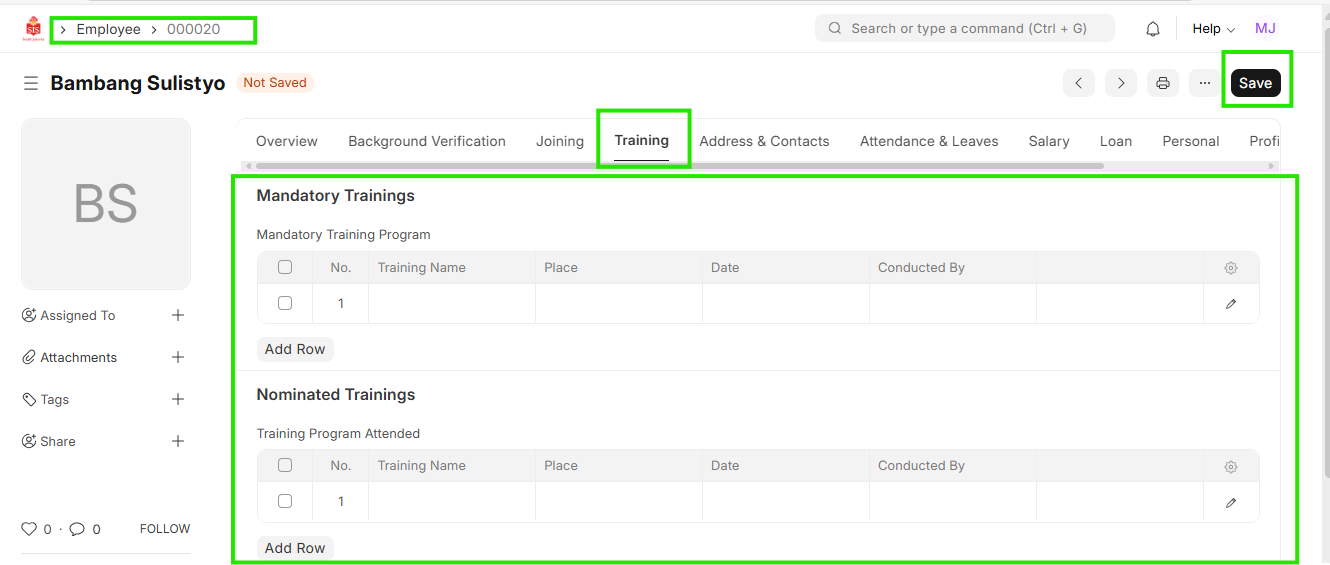Image resolution: width=1330 pixels, height=565 pixels.
Task: Toggle the sidebar hamburger menu icon
Action: coord(31,83)
